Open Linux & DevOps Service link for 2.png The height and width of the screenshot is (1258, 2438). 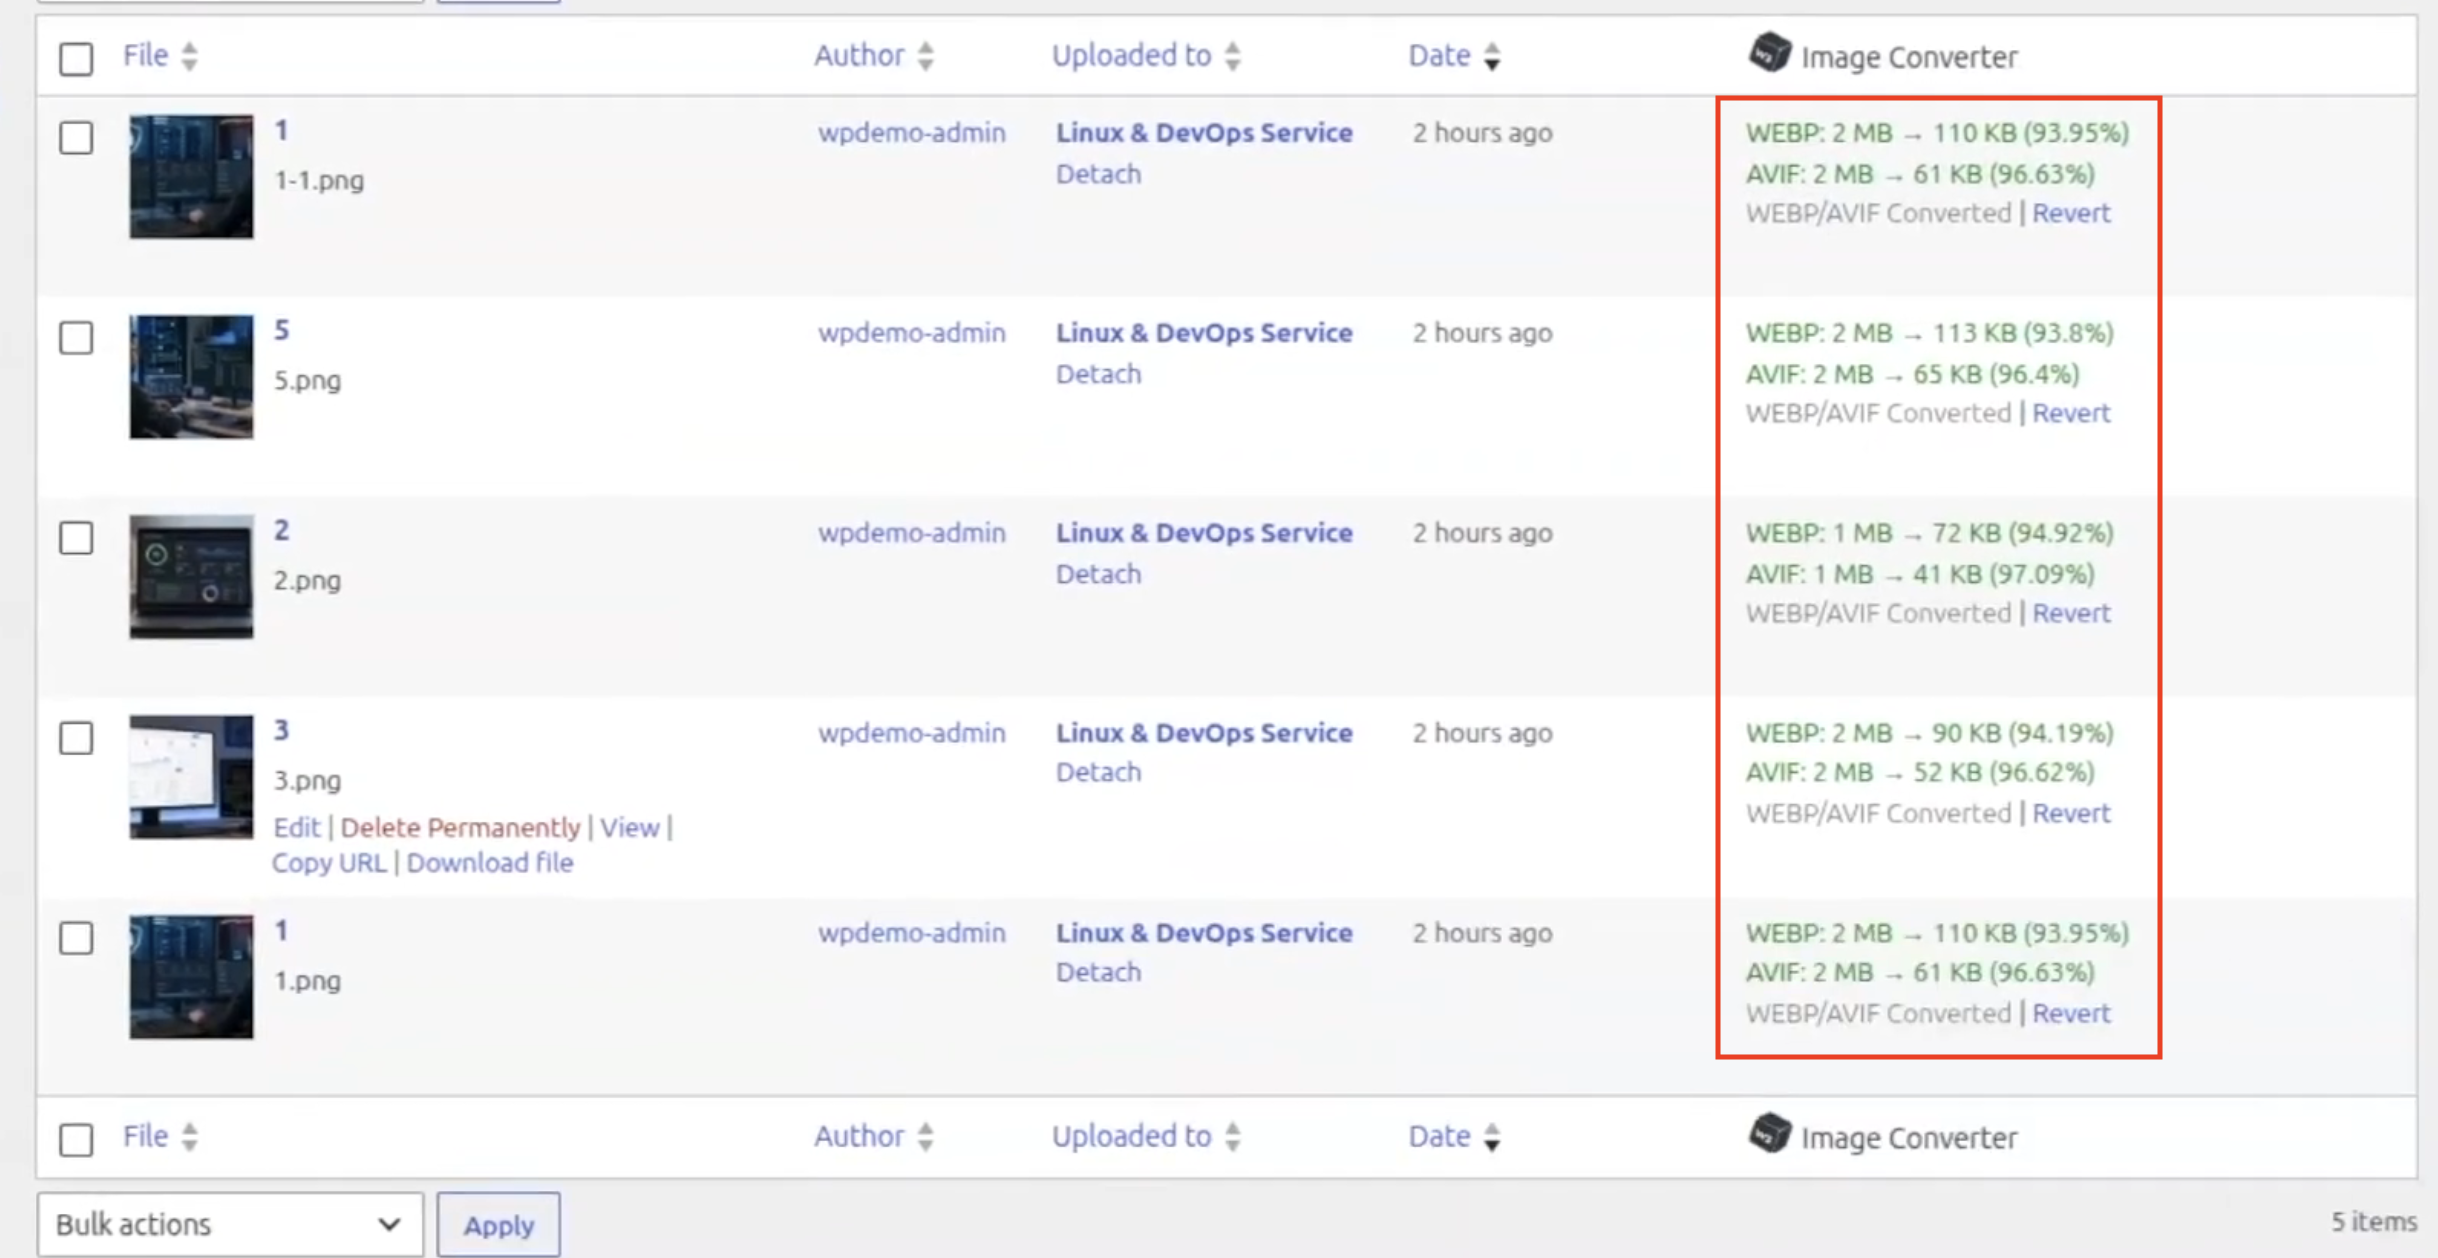click(1204, 533)
